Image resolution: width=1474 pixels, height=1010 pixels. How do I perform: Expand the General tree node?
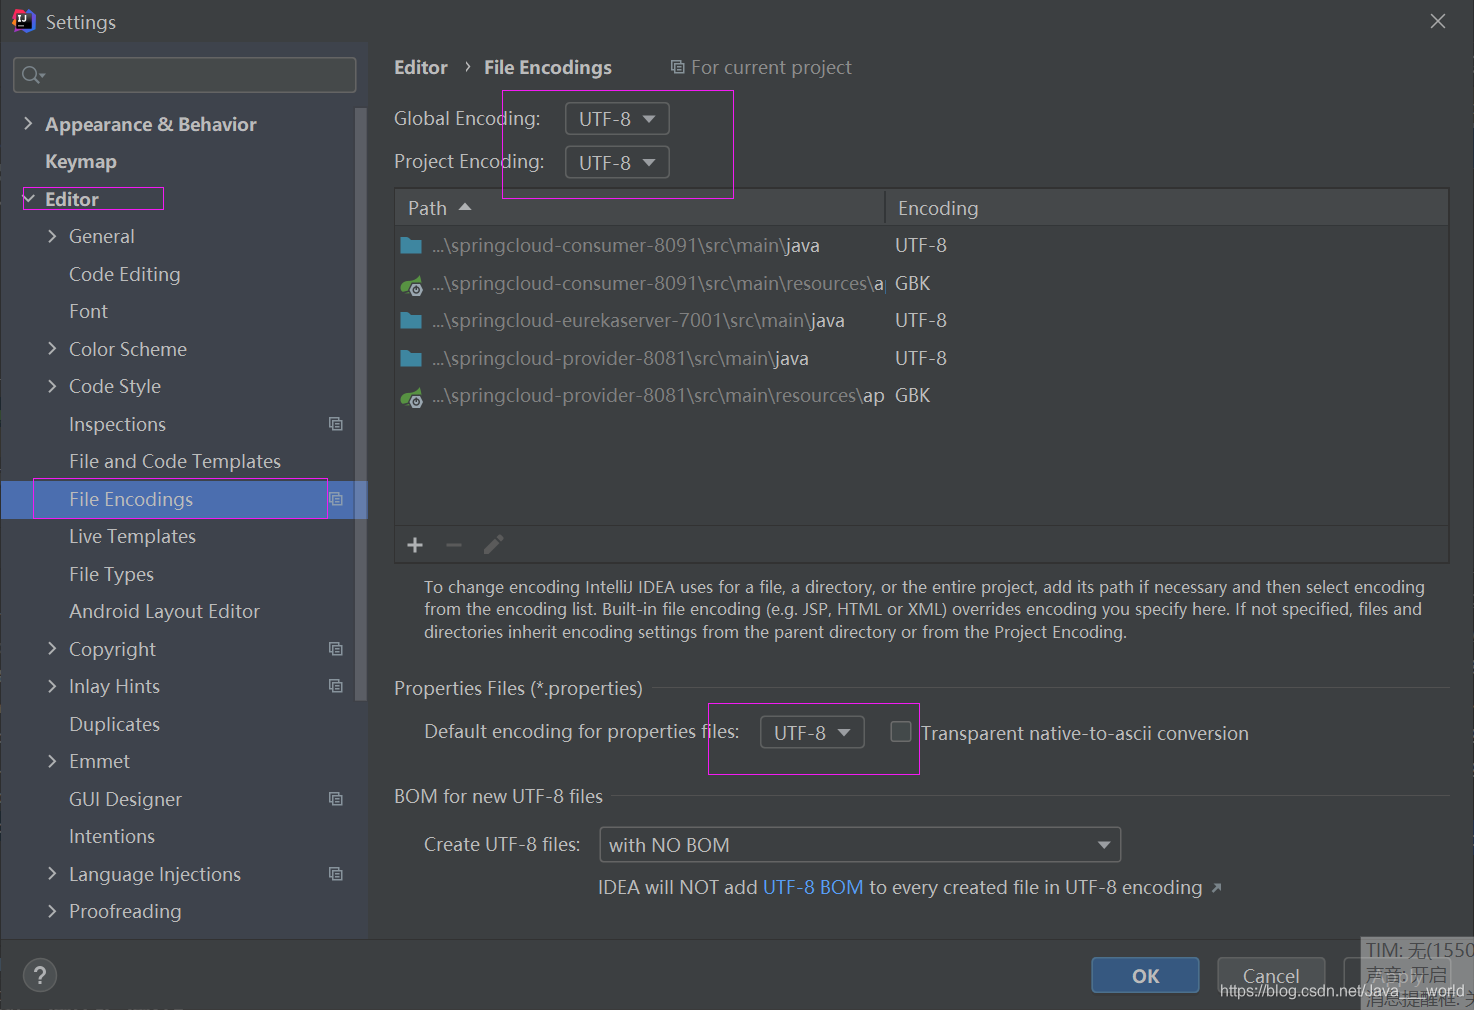click(52, 236)
